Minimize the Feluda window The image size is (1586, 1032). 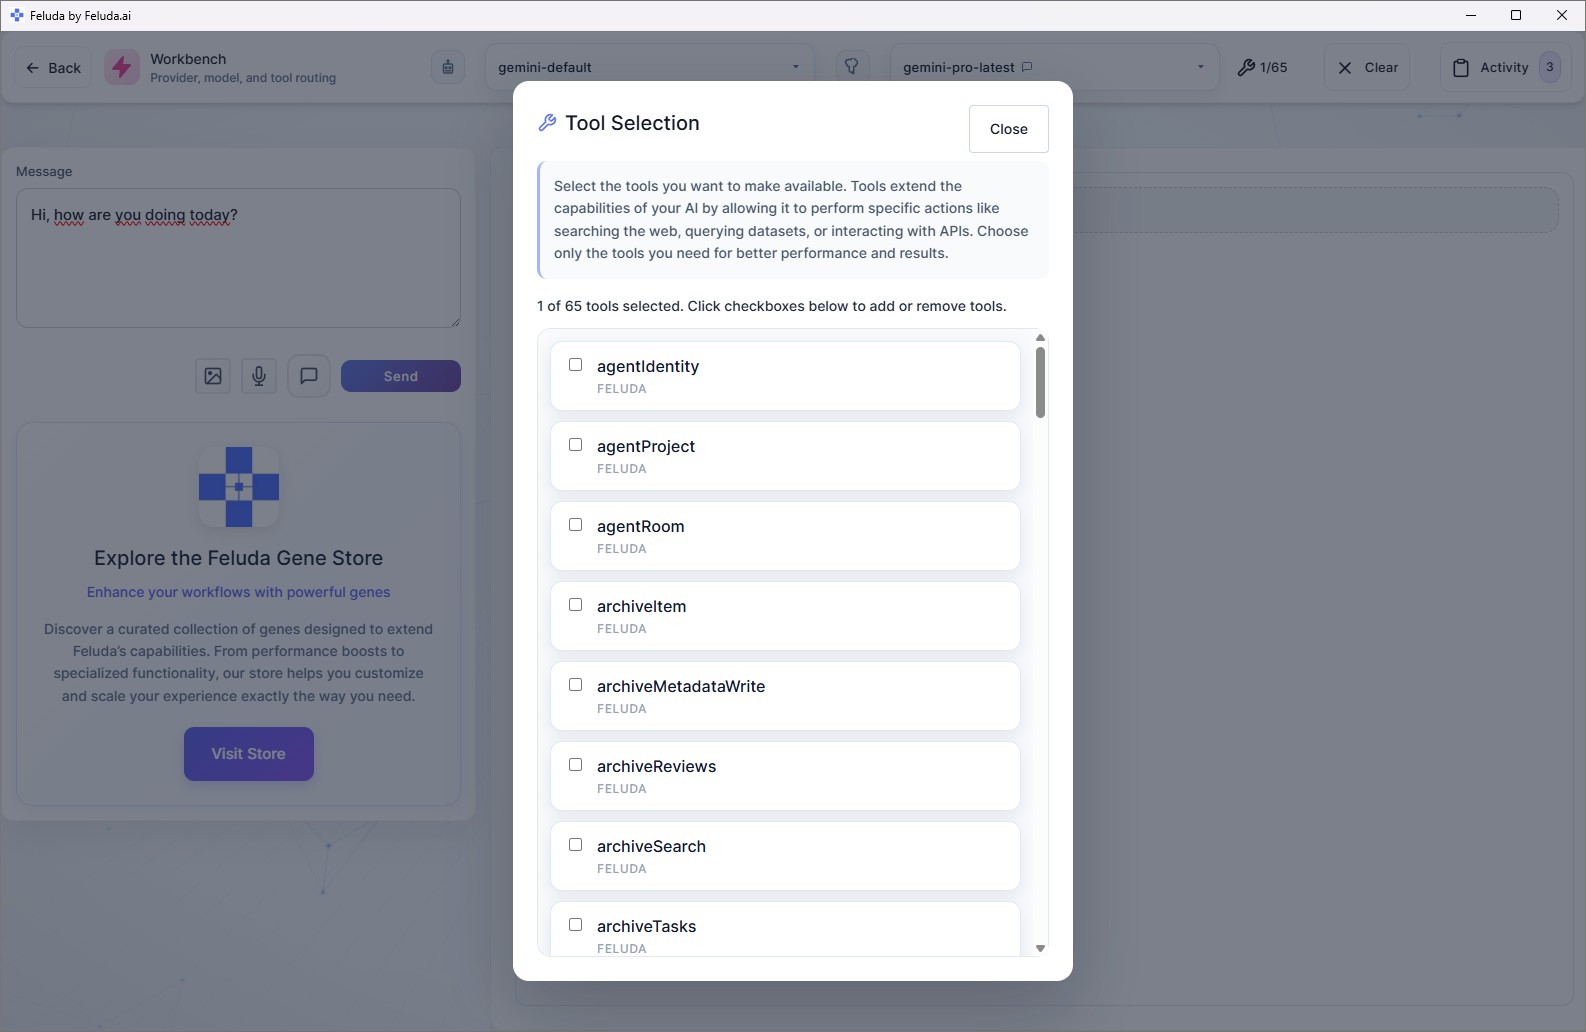pyautogui.click(x=1470, y=15)
